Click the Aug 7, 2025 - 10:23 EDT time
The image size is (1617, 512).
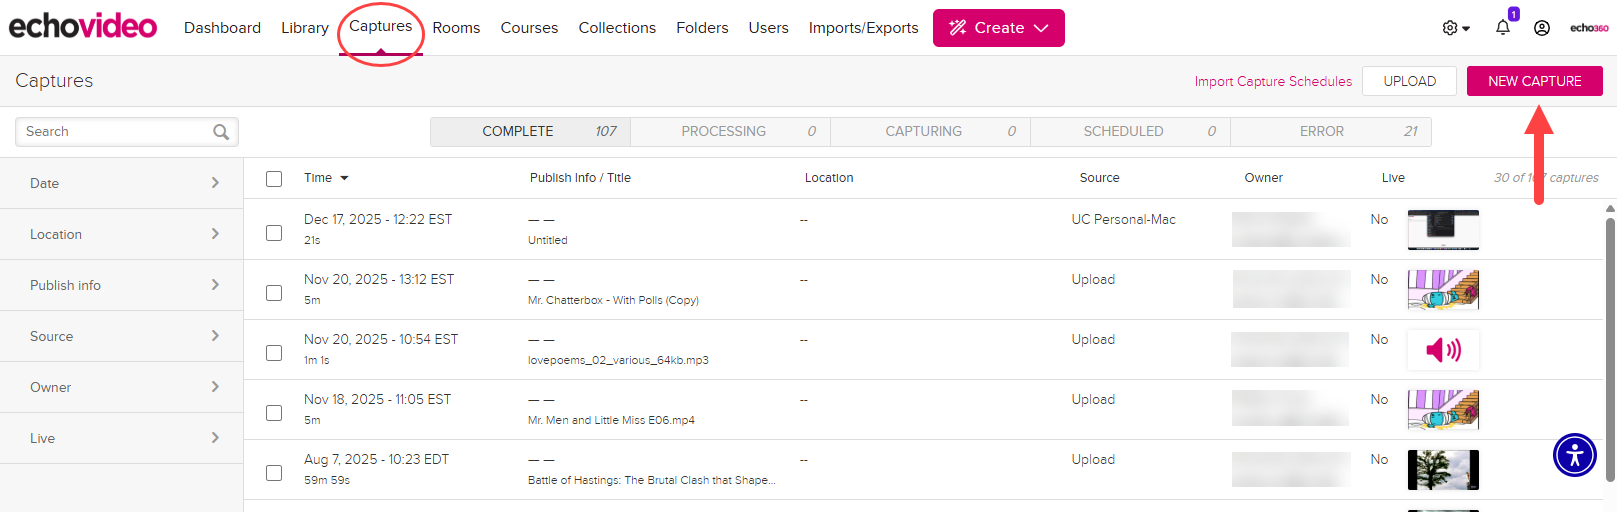[376, 459]
